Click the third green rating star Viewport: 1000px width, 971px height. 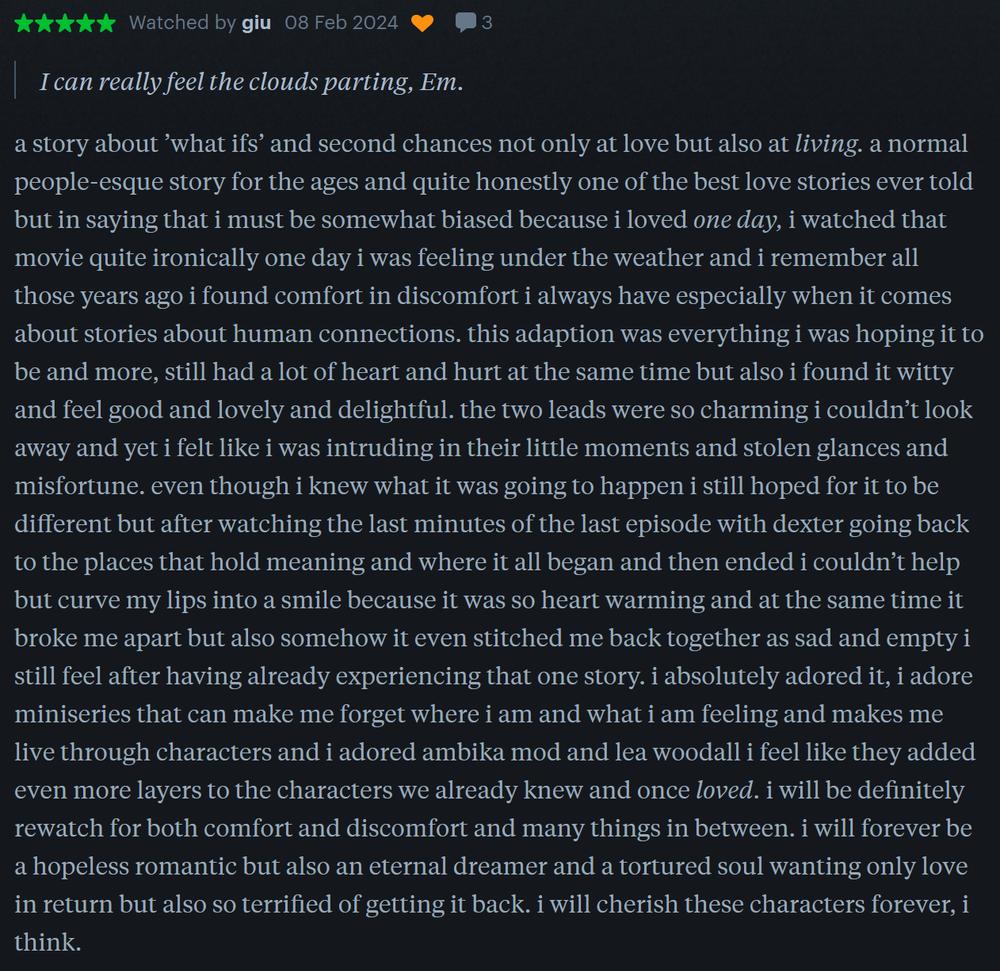coord(65,23)
